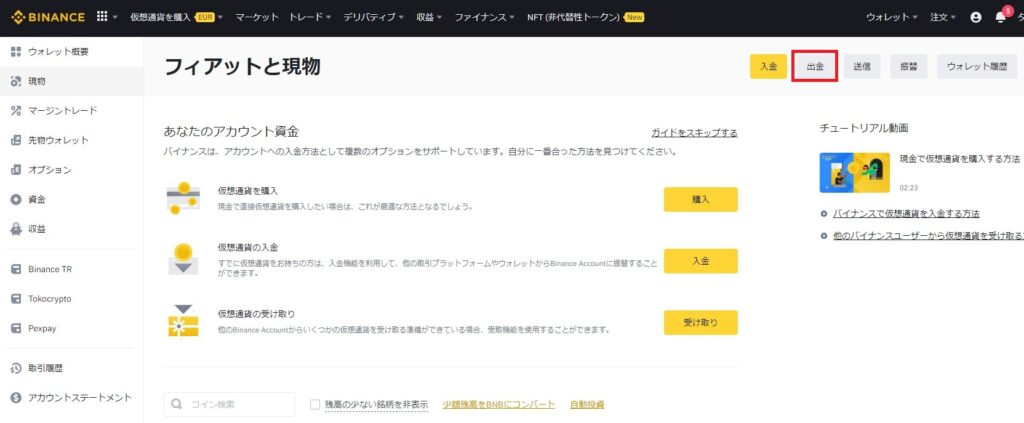Click the 入金 button beside 仮想通貨の入金

(701, 261)
